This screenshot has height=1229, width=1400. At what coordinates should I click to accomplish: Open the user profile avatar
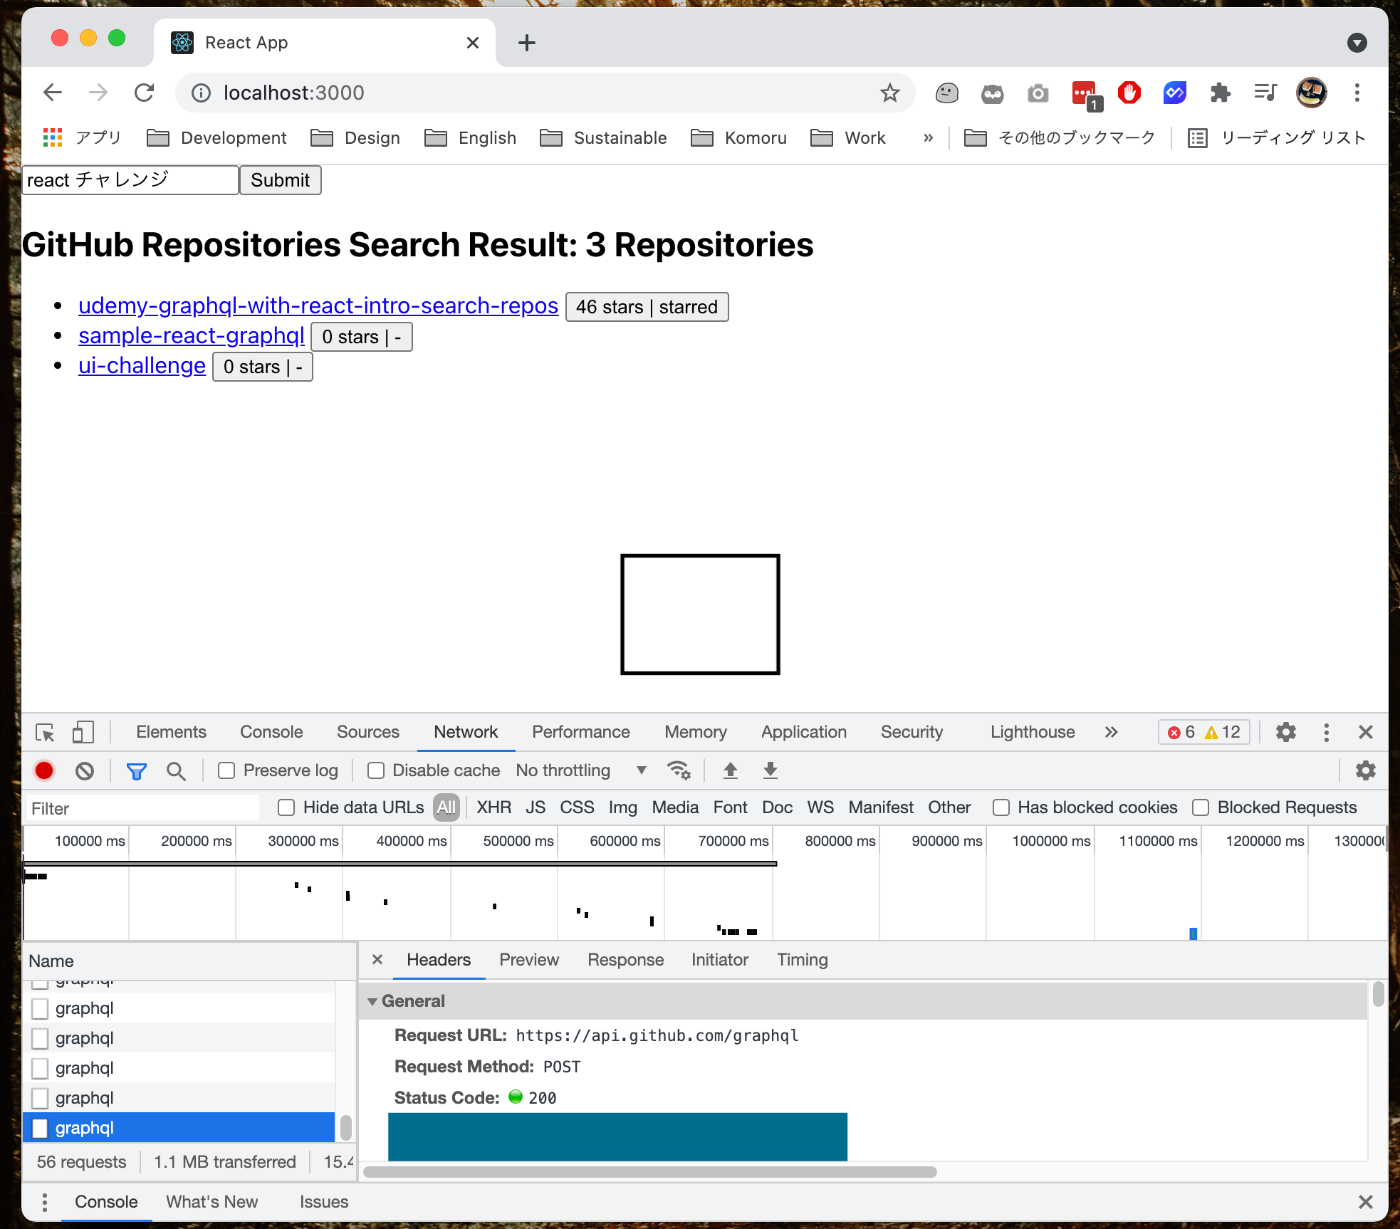1311,93
